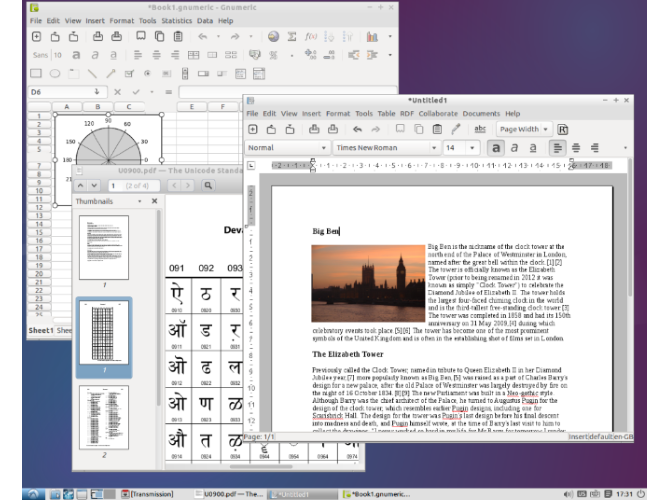Open Gnumeric Format menu

(122, 21)
